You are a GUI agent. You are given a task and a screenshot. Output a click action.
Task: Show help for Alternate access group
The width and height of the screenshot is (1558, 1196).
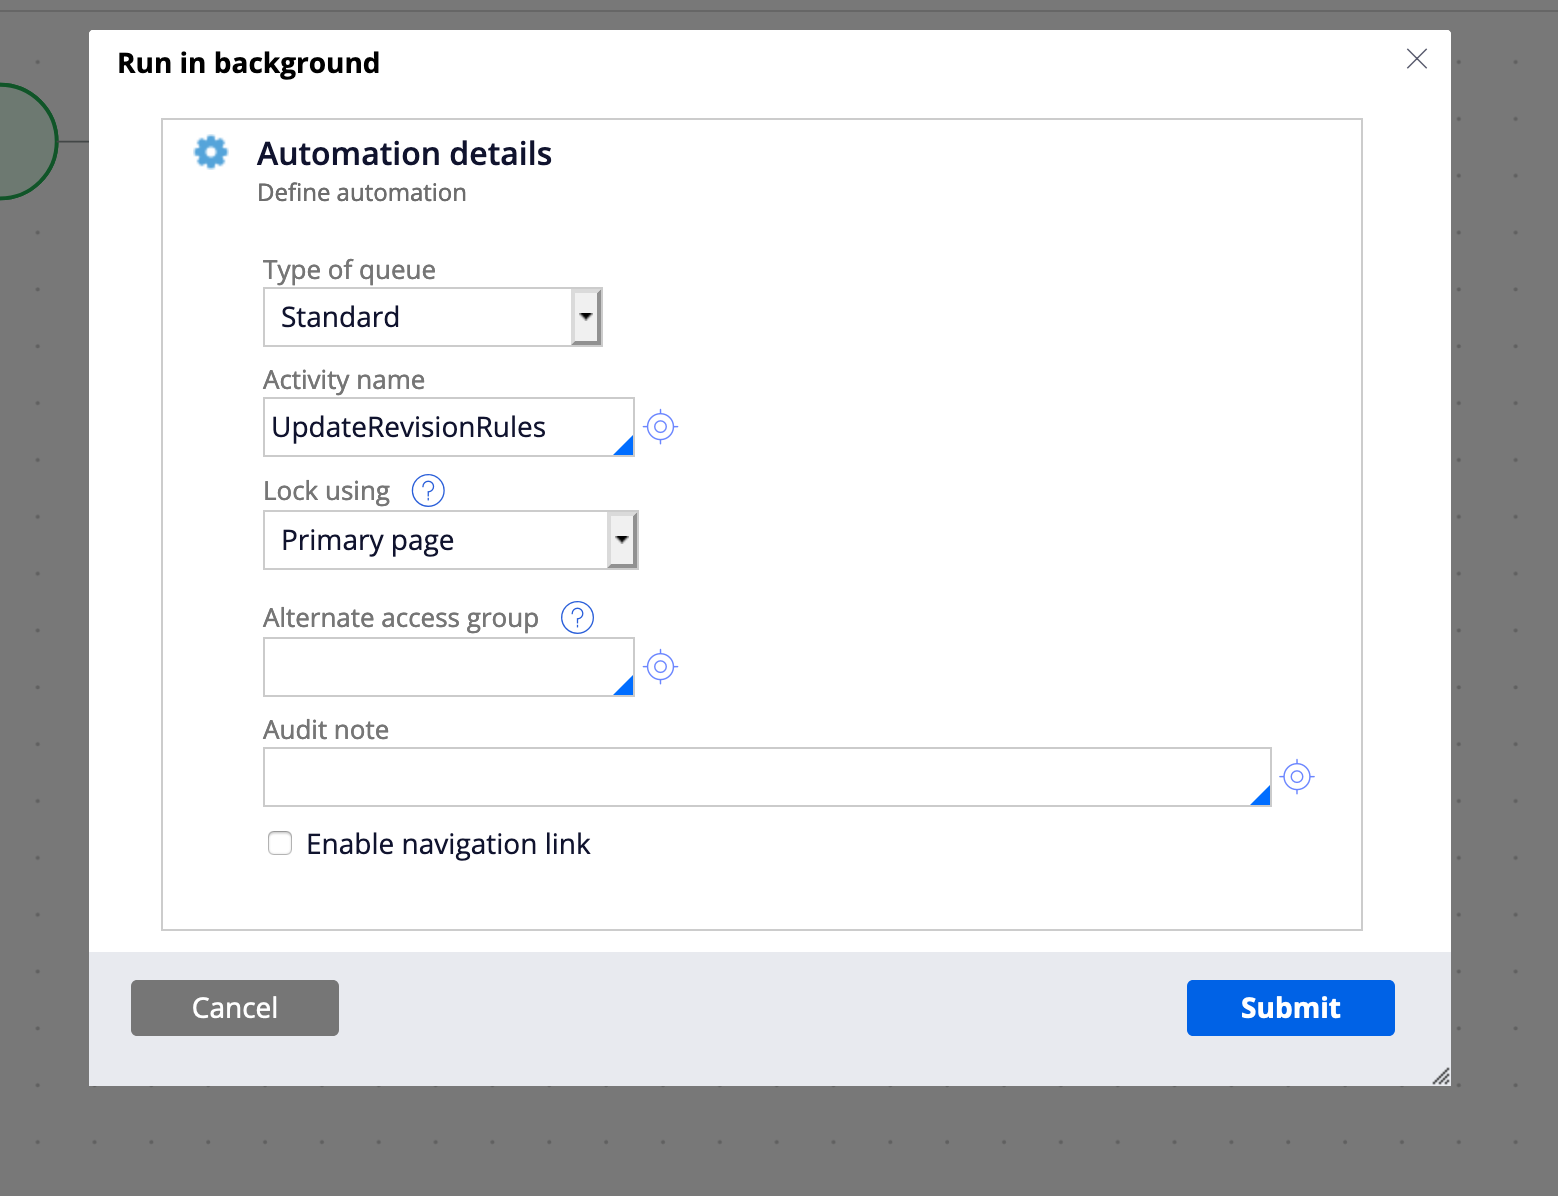(x=577, y=618)
